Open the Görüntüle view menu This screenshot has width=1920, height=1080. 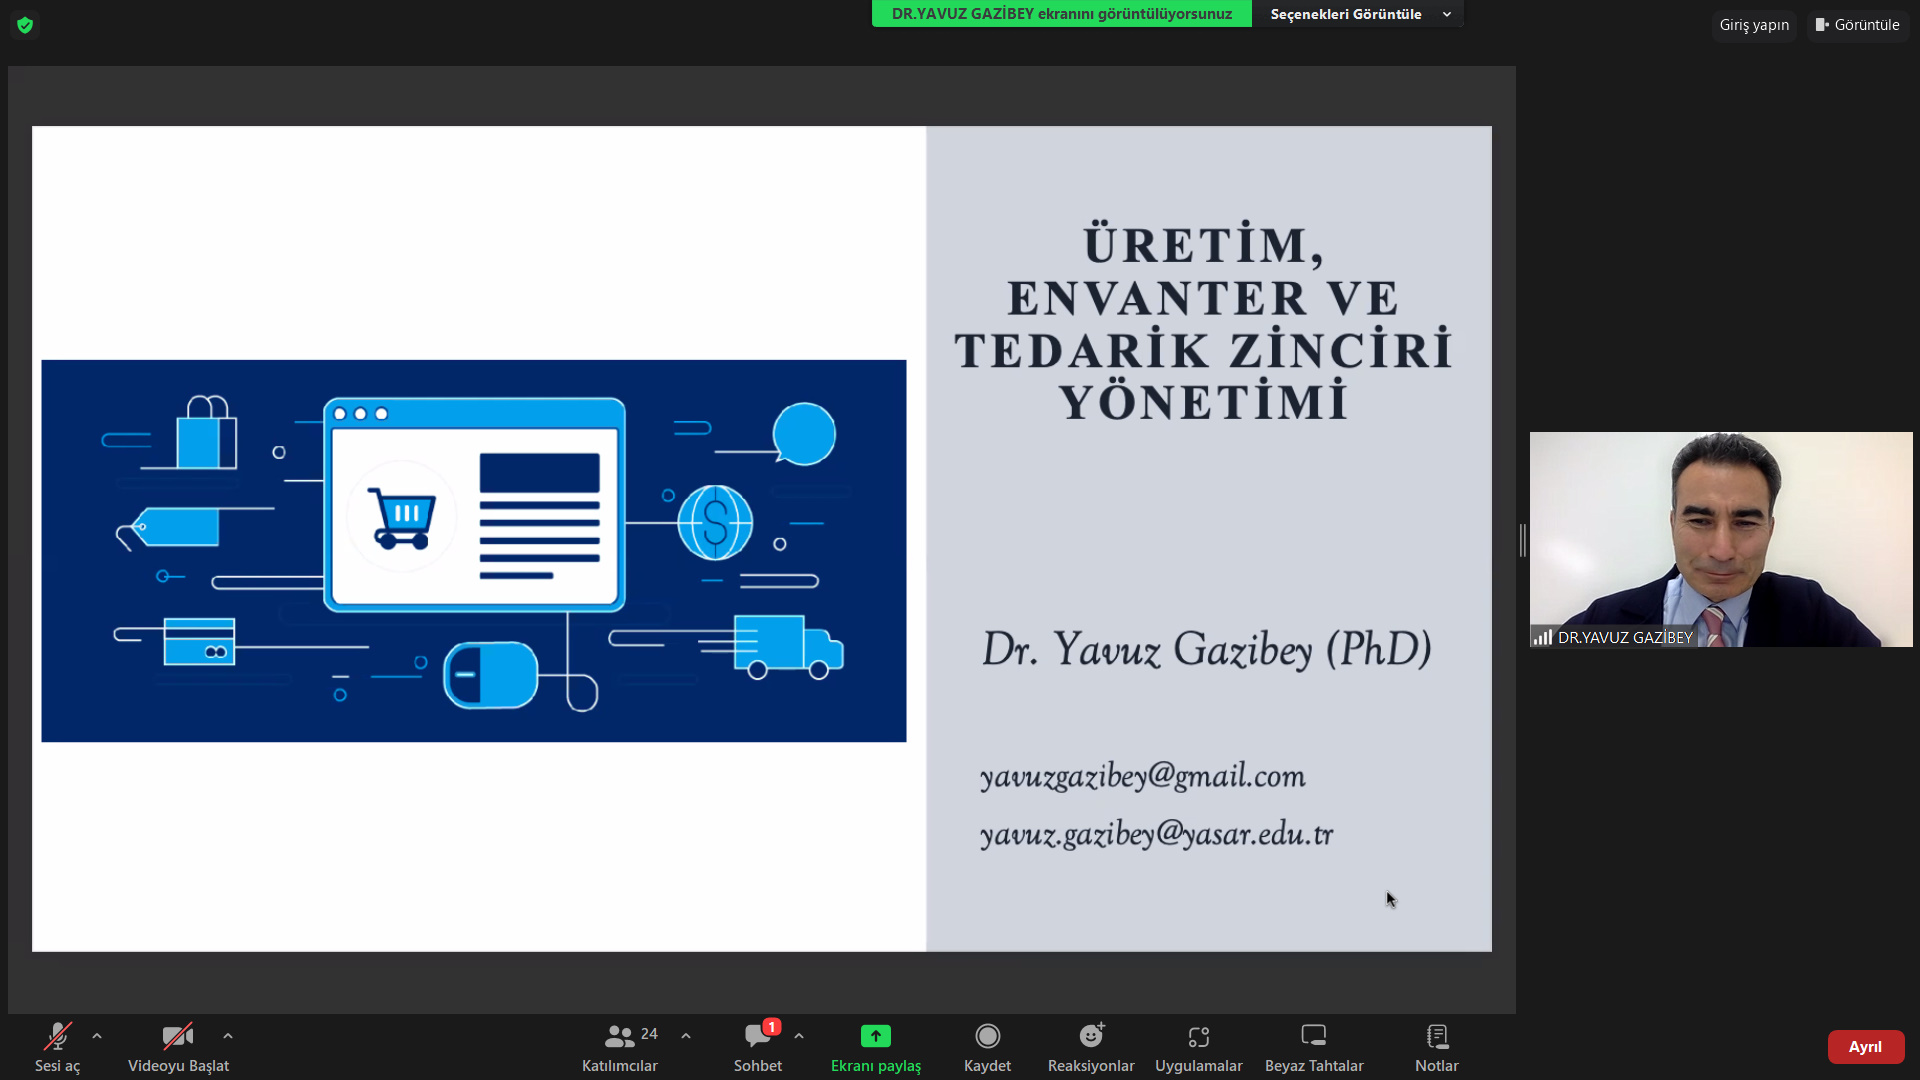coord(1858,25)
